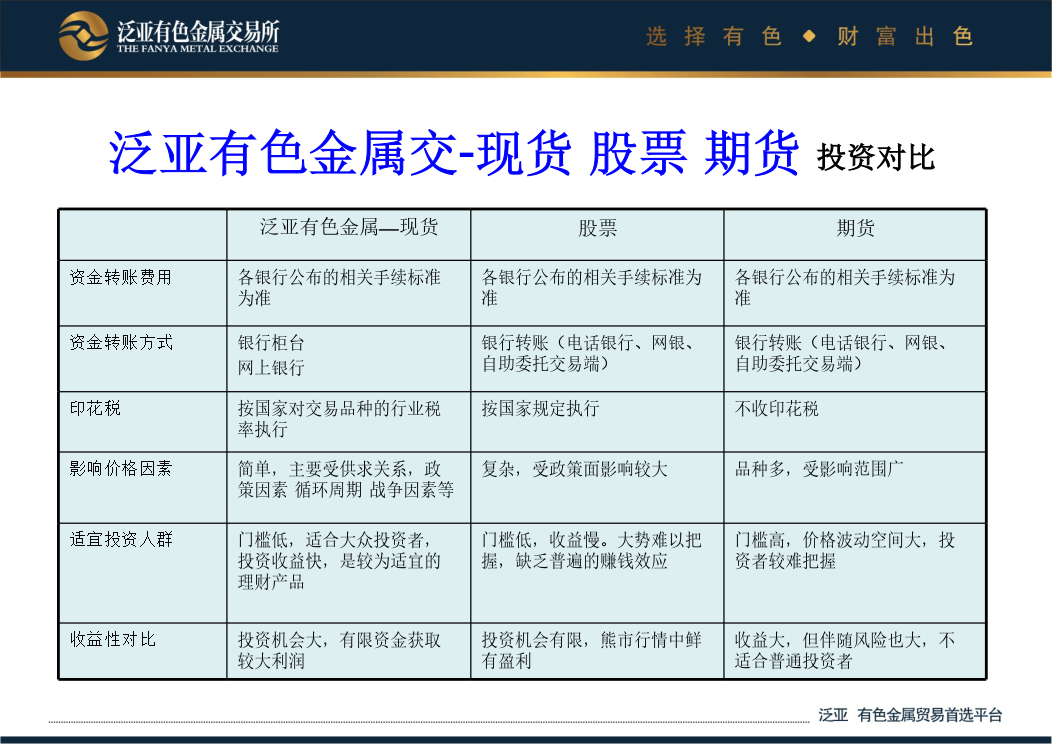The height and width of the screenshot is (744, 1052).
Task: Click the "印花税" row label
Action: point(95,408)
